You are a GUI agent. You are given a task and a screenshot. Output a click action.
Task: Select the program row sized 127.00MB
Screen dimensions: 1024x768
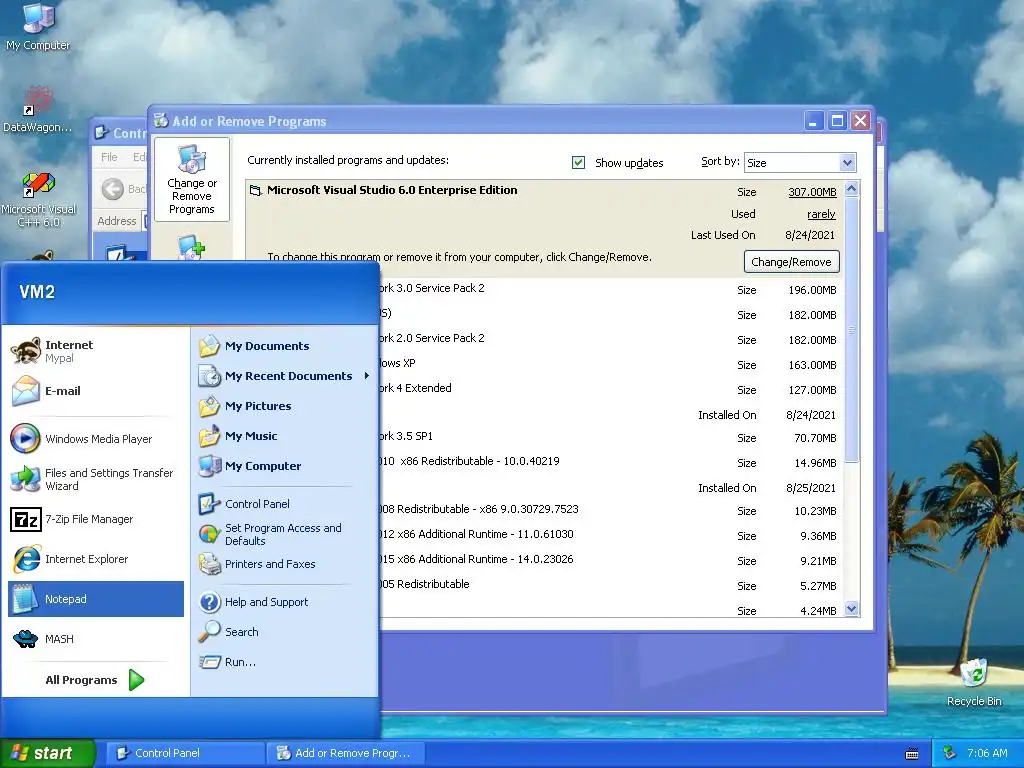pos(611,389)
